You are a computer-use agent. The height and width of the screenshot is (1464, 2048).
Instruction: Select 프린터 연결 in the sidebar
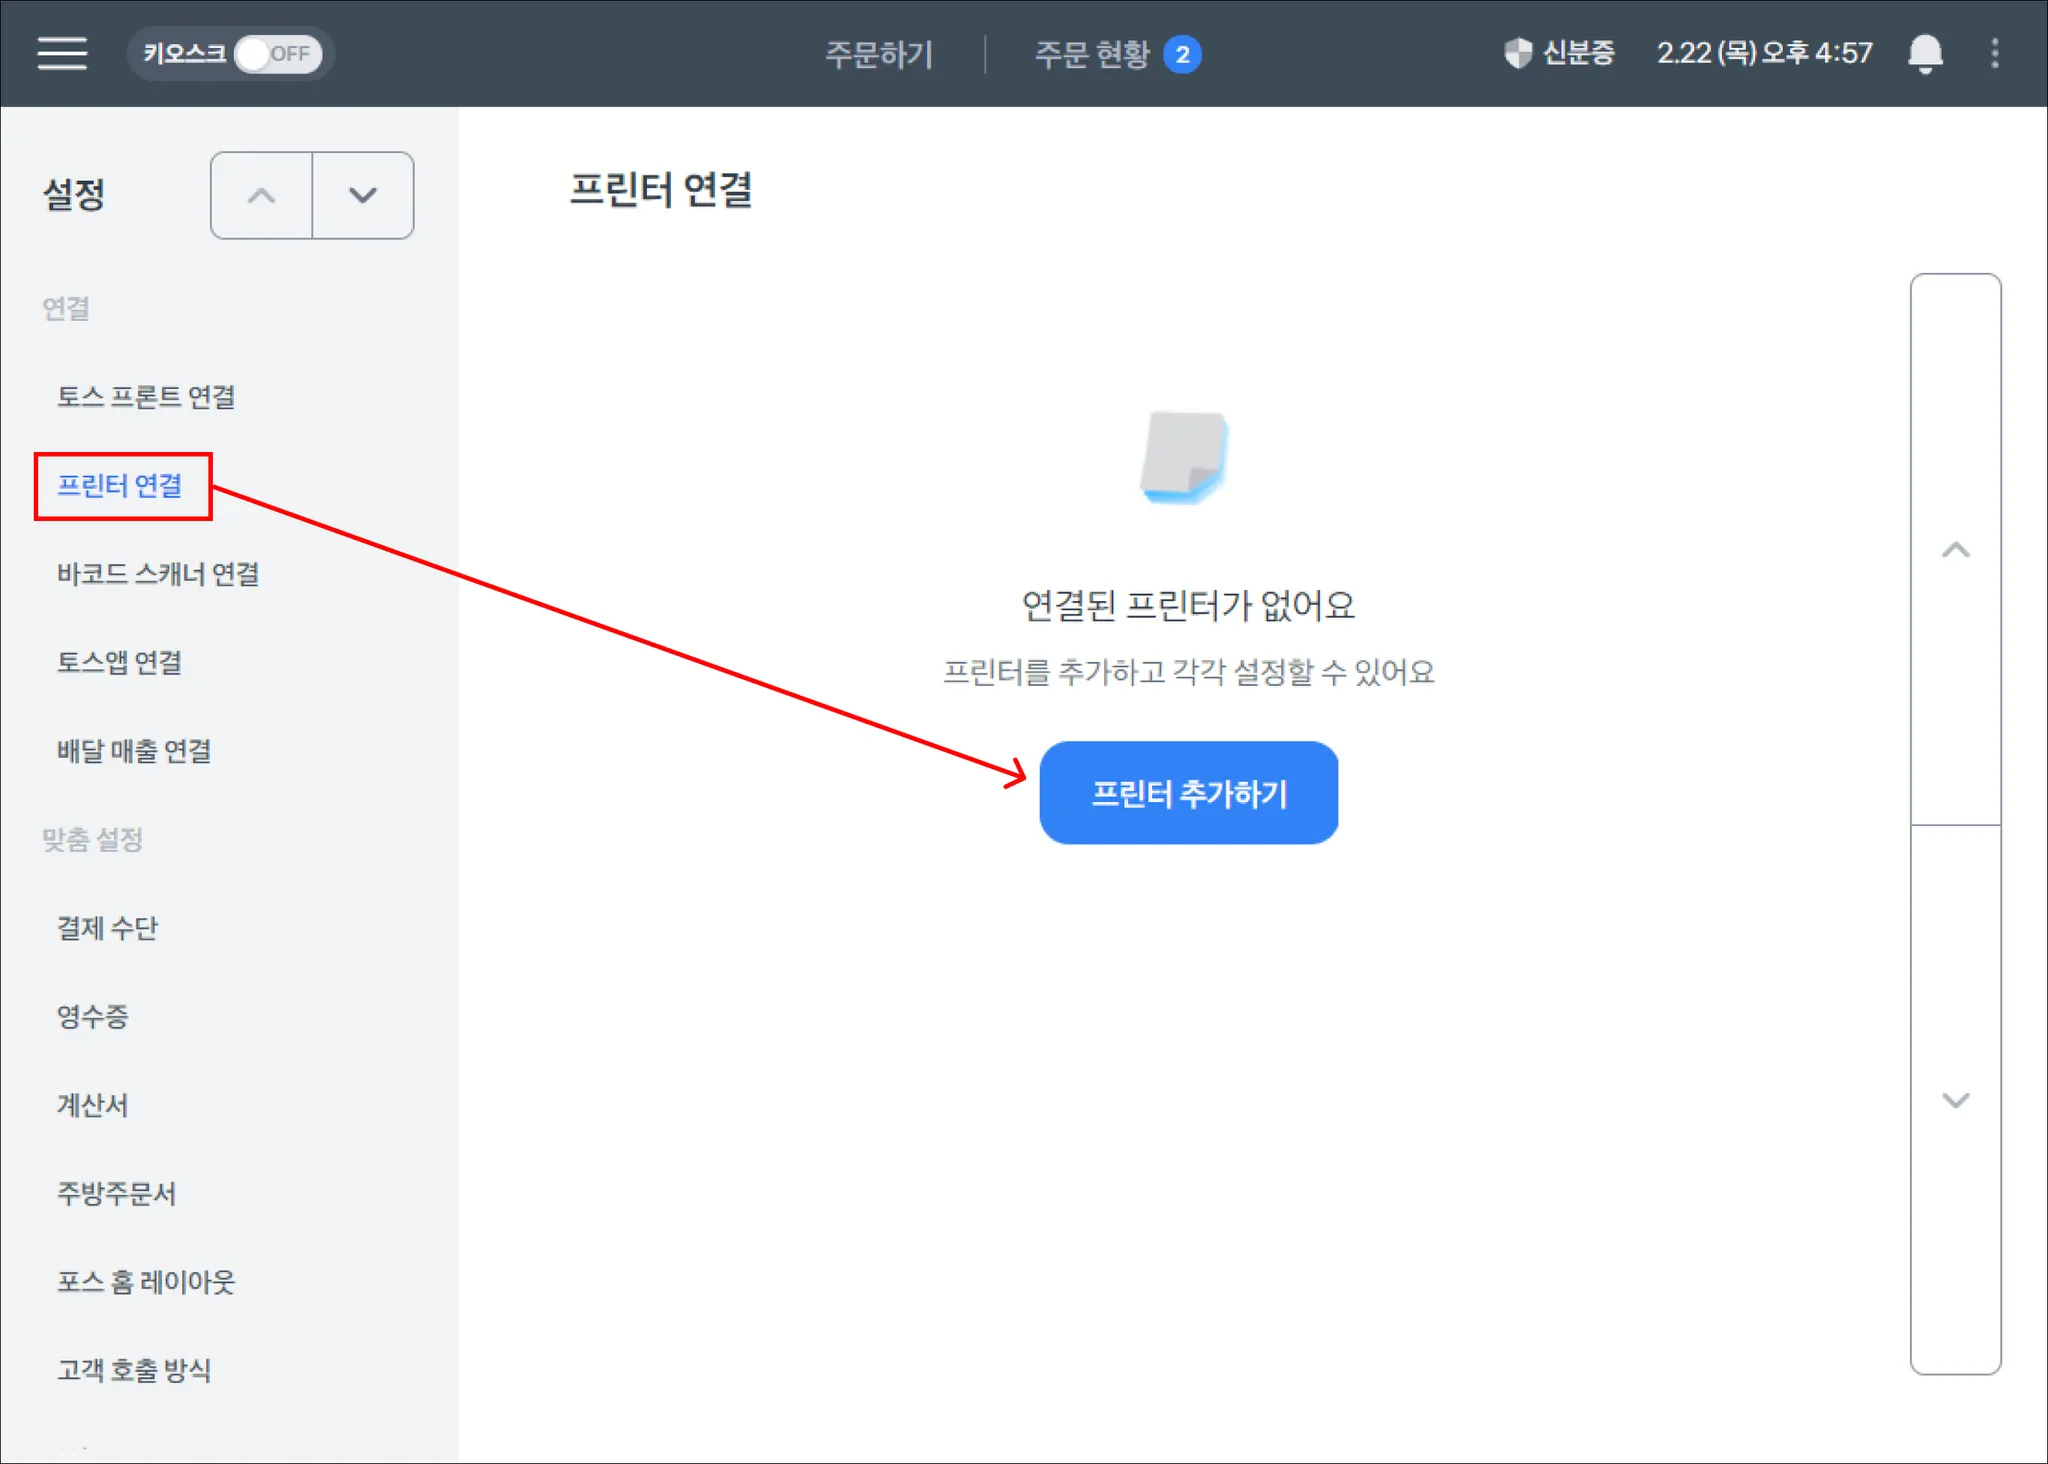pos(120,486)
